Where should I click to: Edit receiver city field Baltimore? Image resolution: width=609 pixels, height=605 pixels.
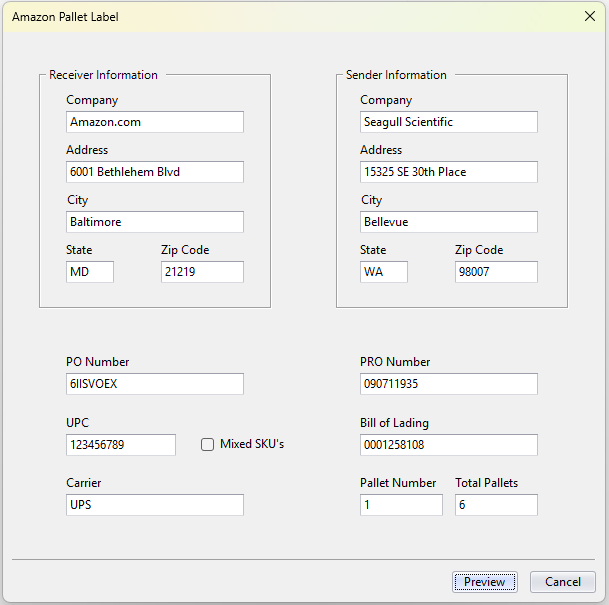(x=155, y=222)
